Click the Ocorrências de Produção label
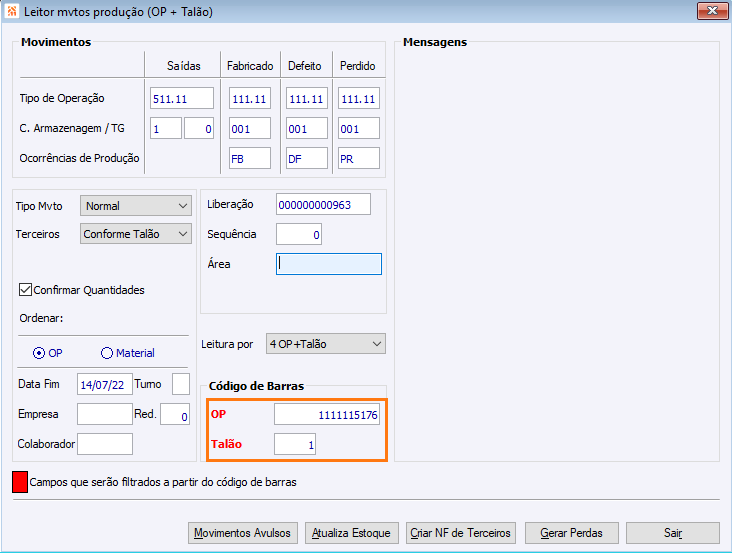 79,158
